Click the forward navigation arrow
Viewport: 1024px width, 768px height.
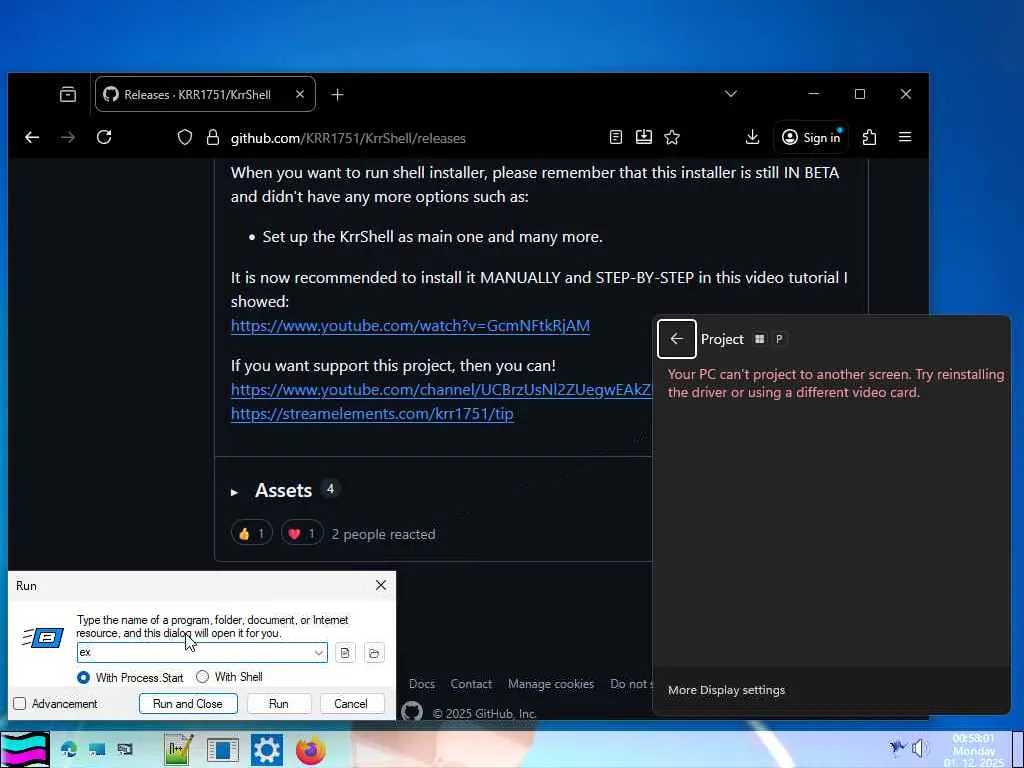point(68,137)
